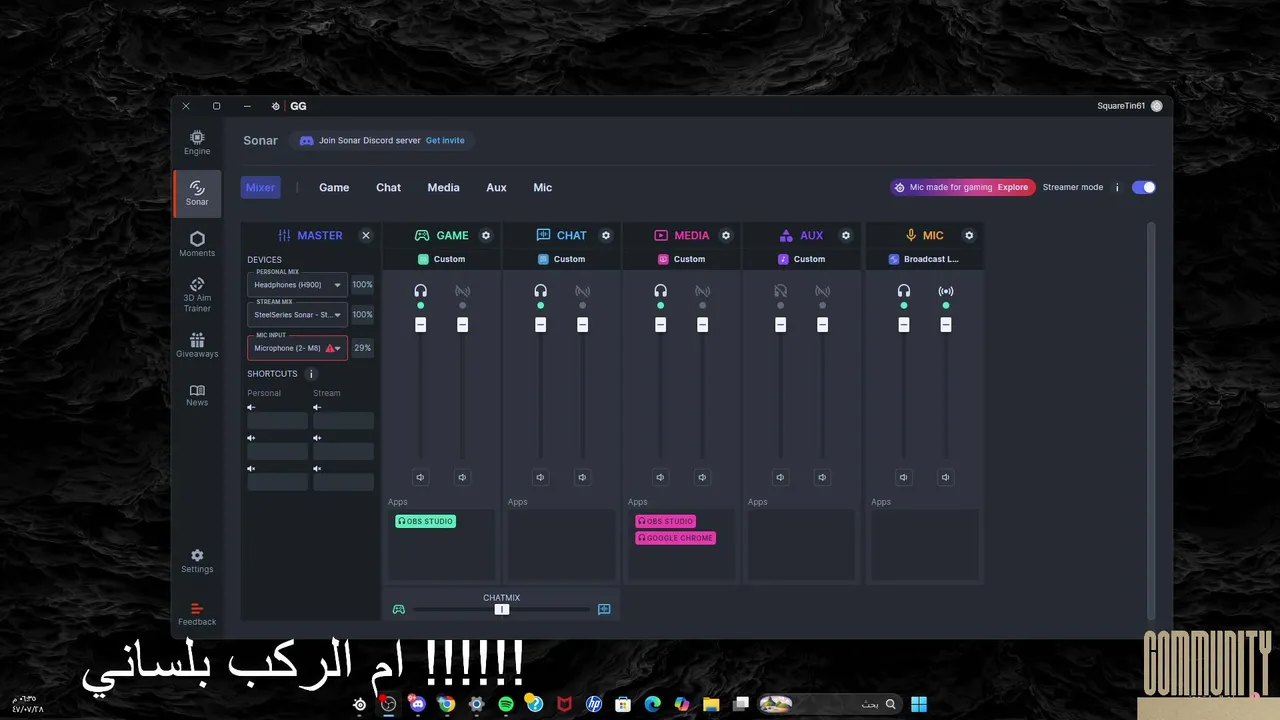Click the Shortcuts info icon
1280x720 pixels.
click(311, 374)
